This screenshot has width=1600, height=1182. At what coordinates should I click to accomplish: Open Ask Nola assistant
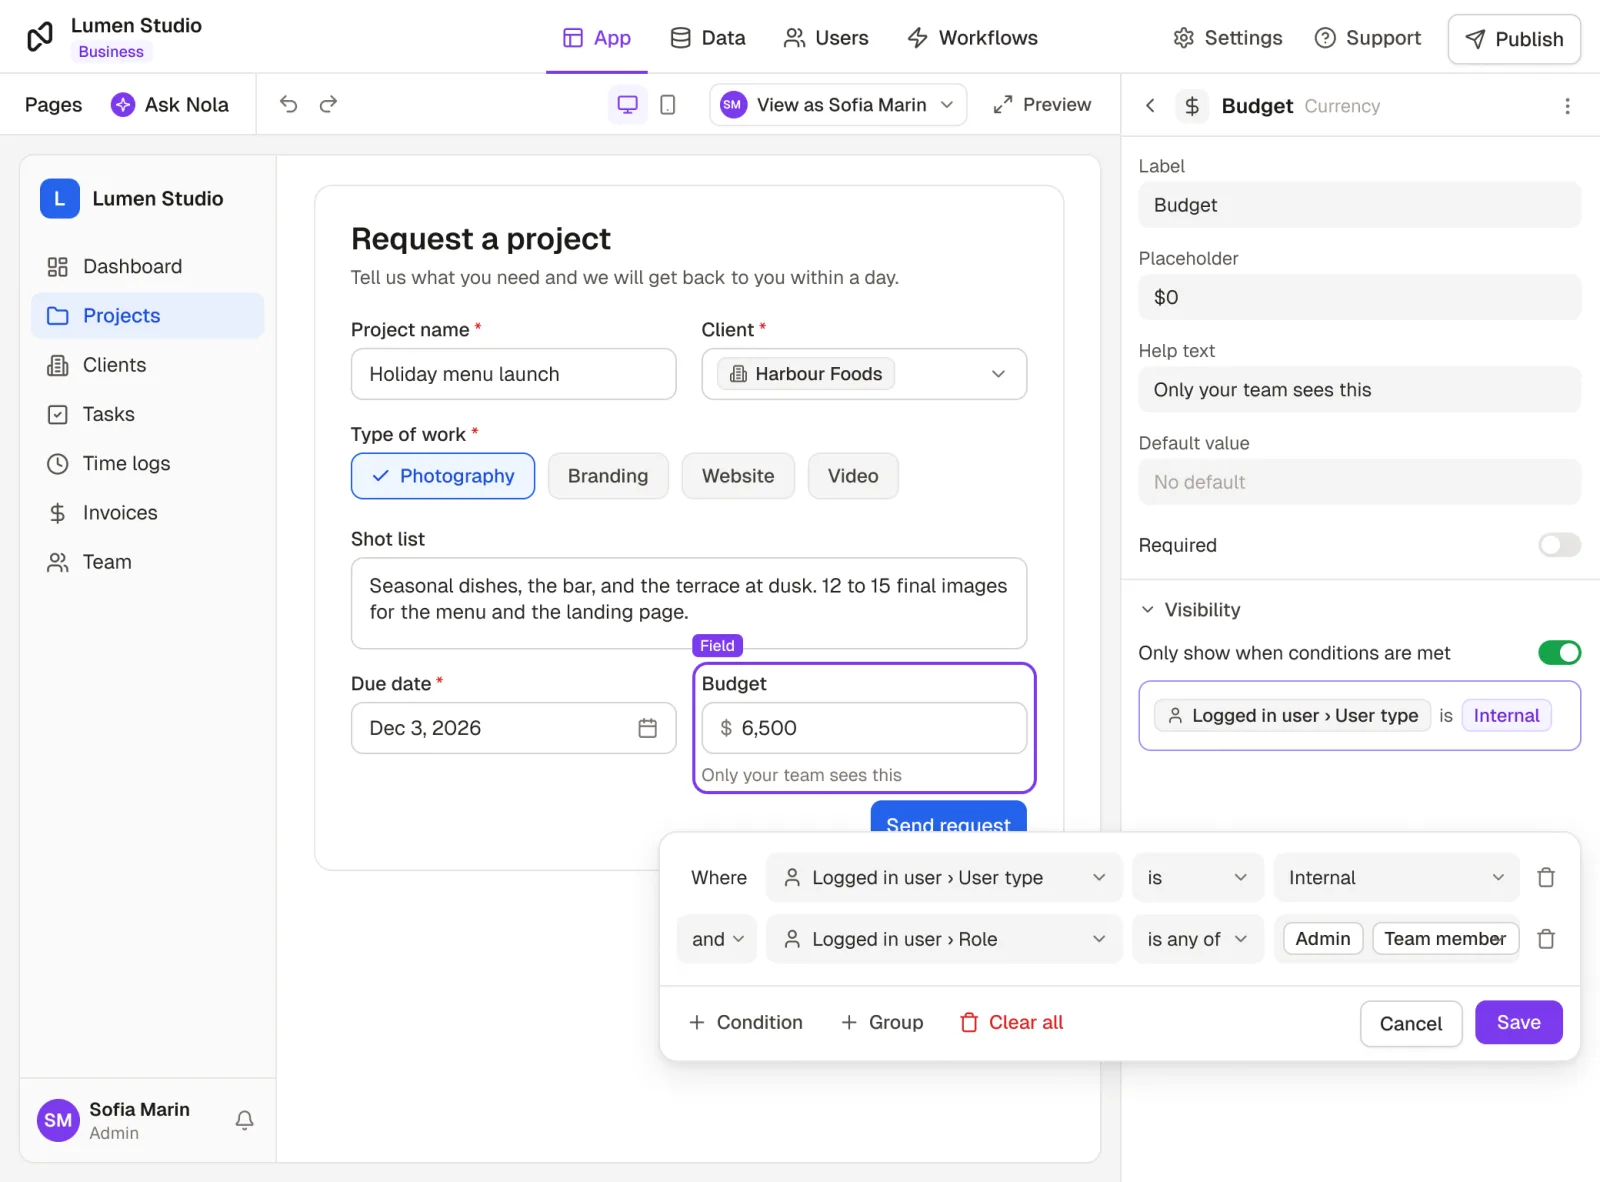170,105
